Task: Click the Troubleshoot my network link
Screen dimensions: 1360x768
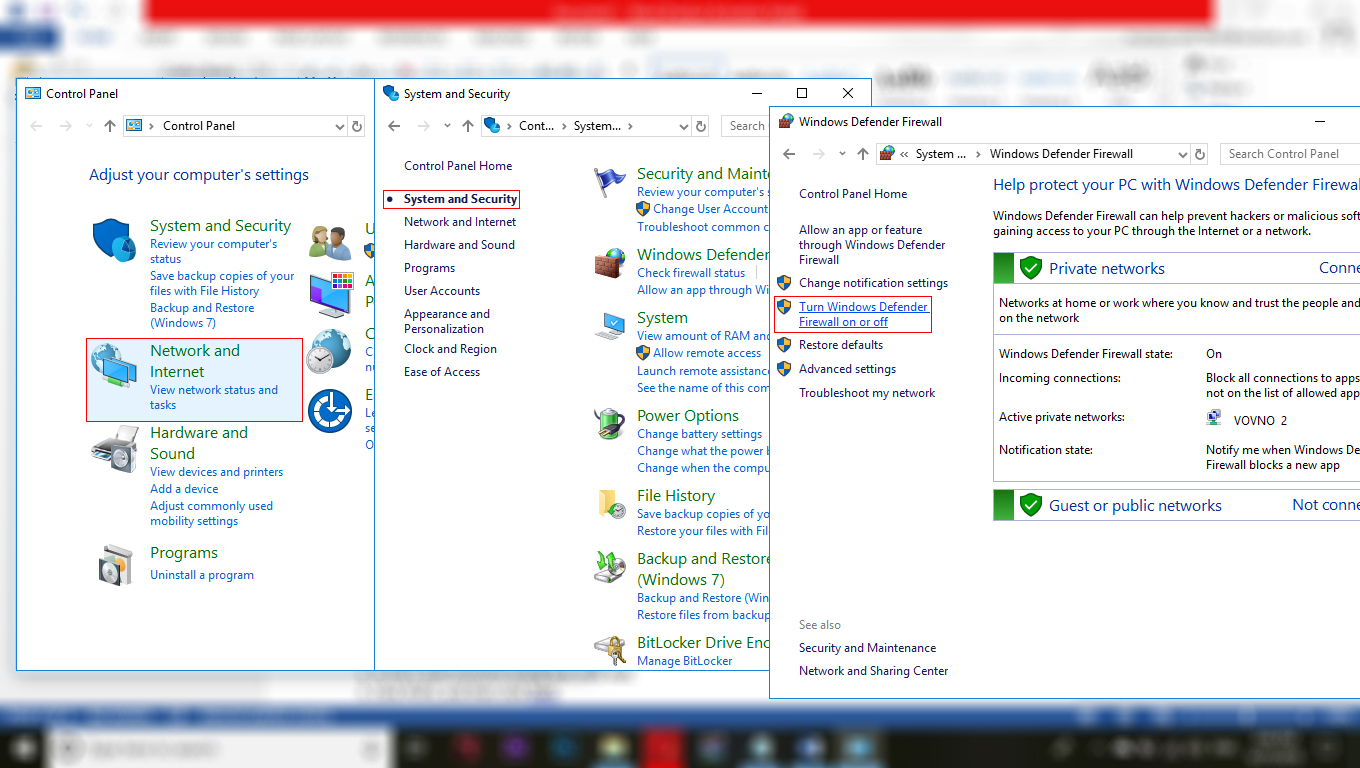Action: click(x=867, y=393)
